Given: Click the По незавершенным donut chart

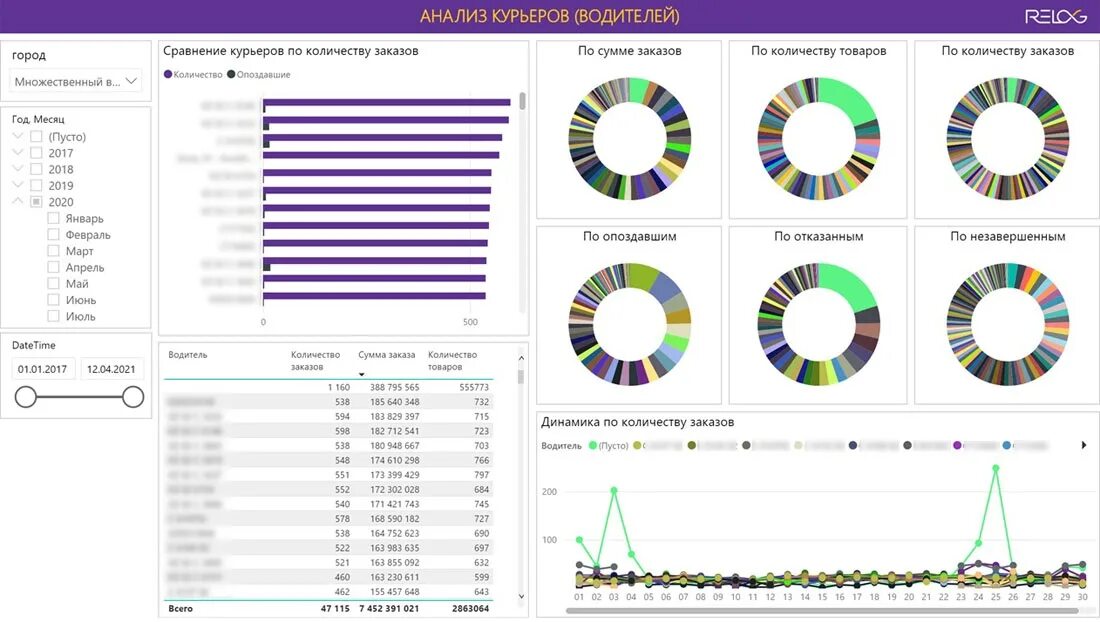Looking at the screenshot, I should point(1007,325).
